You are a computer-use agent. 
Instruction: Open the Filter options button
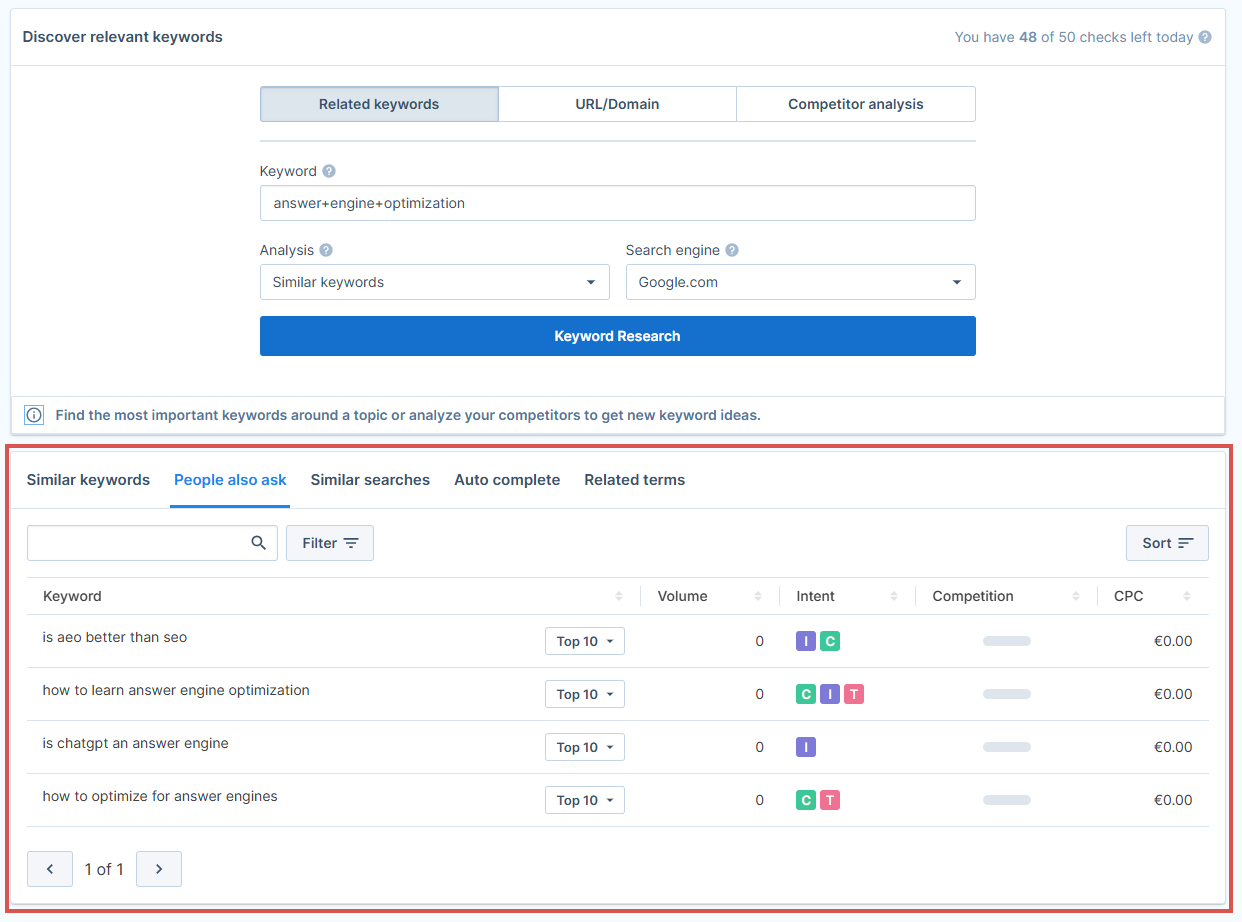(x=330, y=543)
